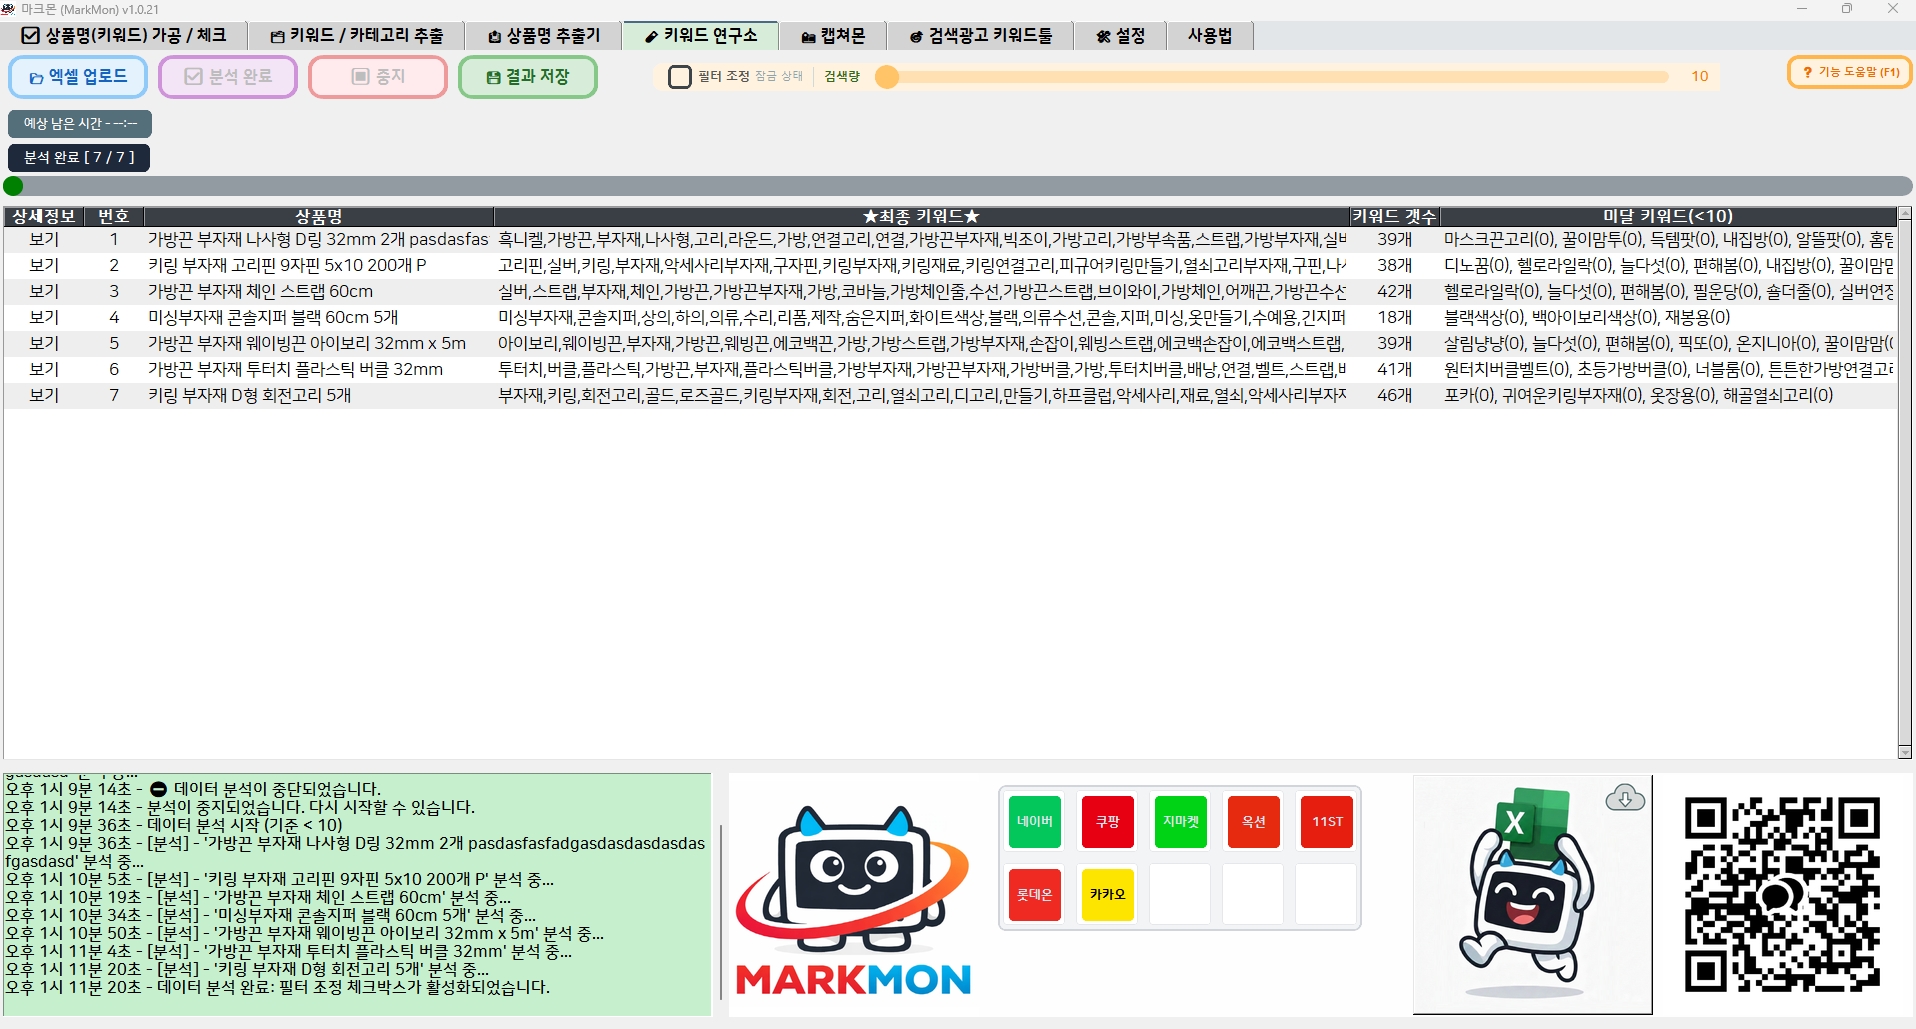Open 보기 detail for row 5
This screenshot has width=1916, height=1029.
click(44, 344)
